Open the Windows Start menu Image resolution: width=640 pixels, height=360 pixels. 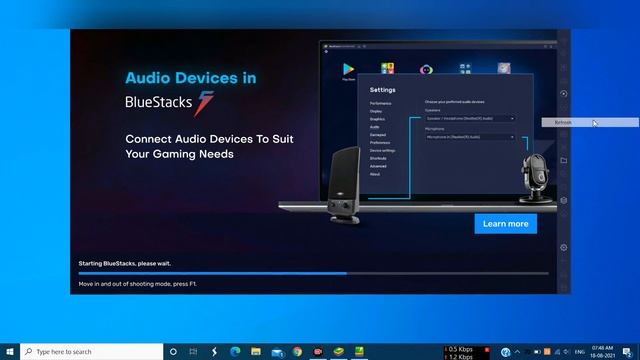10,351
